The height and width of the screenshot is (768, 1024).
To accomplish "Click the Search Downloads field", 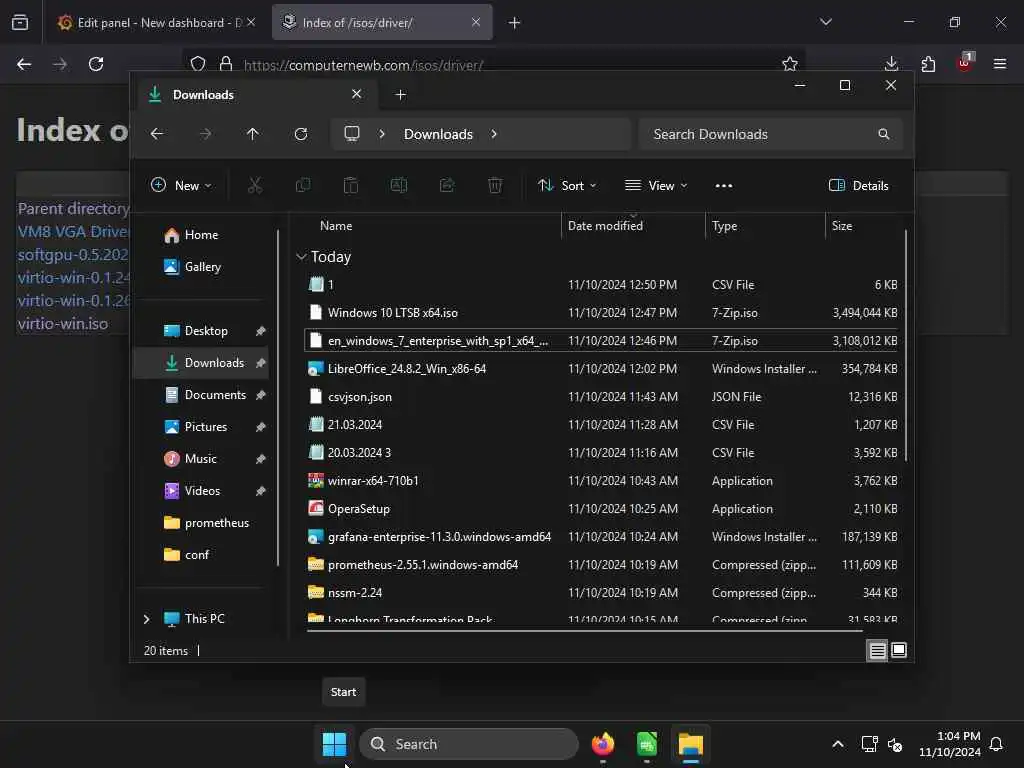I will click(771, 134).
